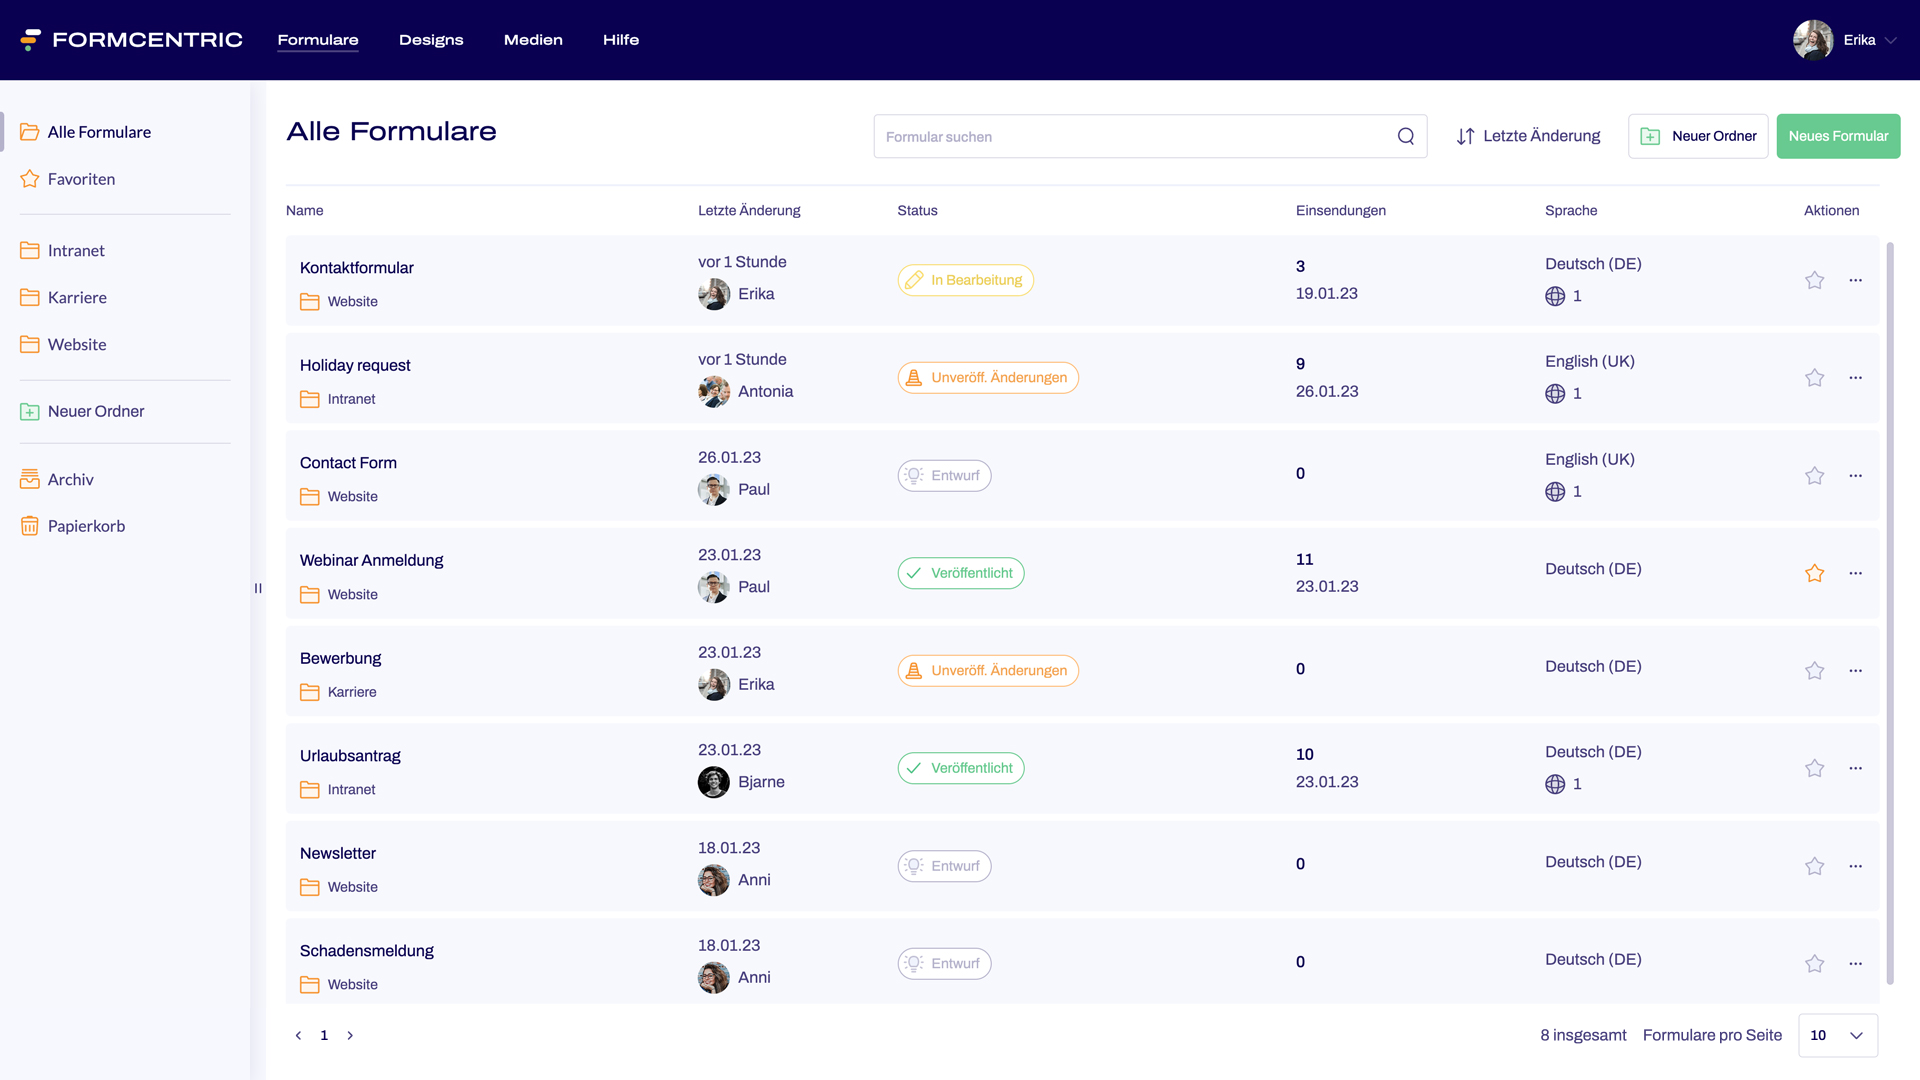Mark Kontaktformular as favorite with star

1814,280
